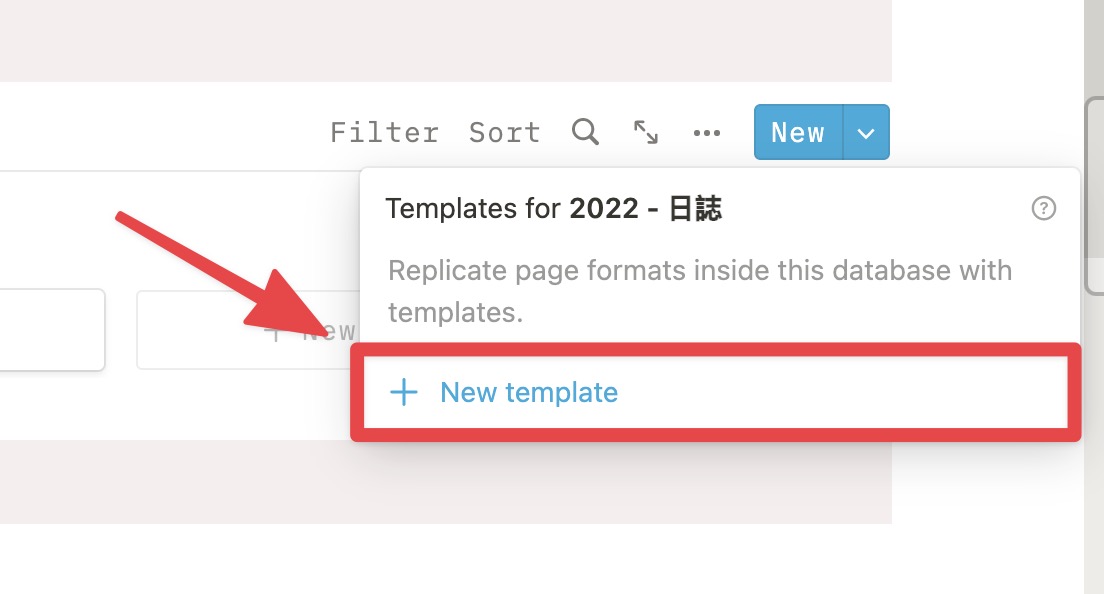Open the empty gallery card on left
This screenshot has width=1104, height=594.
point(52,330)
